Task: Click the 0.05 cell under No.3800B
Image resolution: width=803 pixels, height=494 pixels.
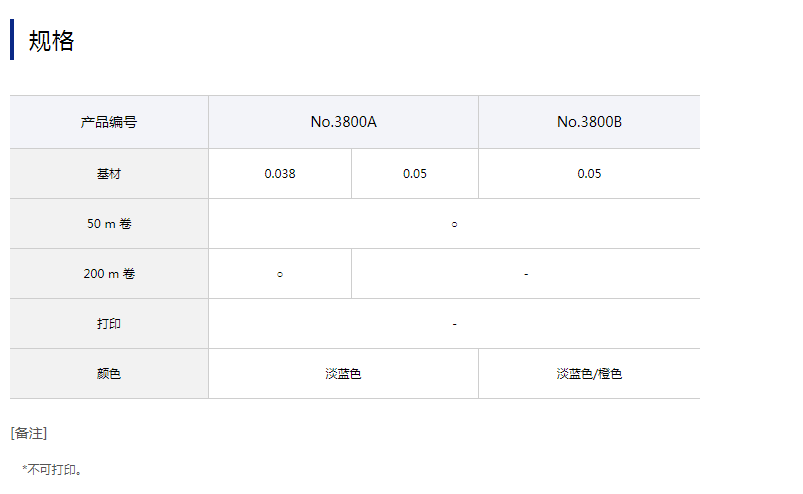Action: pyautogui.click(x=589, y=174)
